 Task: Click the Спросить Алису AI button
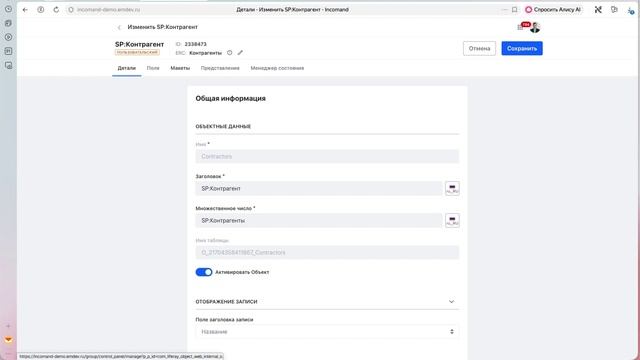(x=553, y=9)
